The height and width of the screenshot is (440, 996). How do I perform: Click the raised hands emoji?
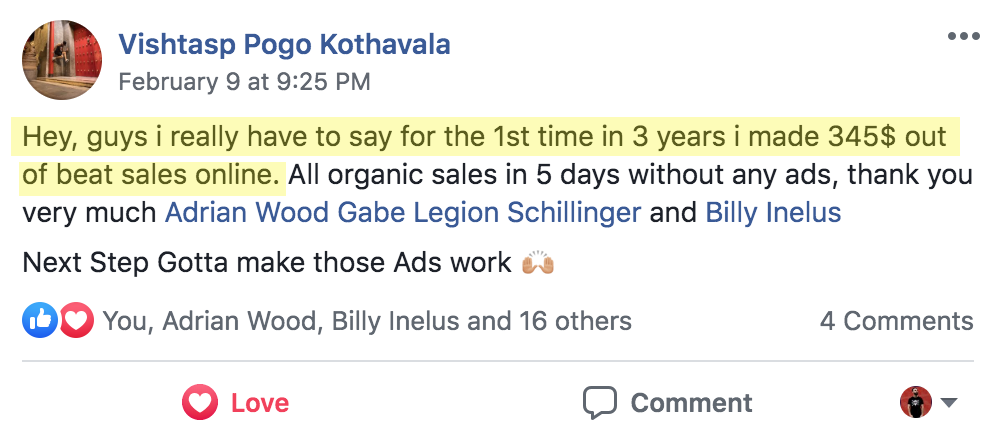tap(537, 262)
